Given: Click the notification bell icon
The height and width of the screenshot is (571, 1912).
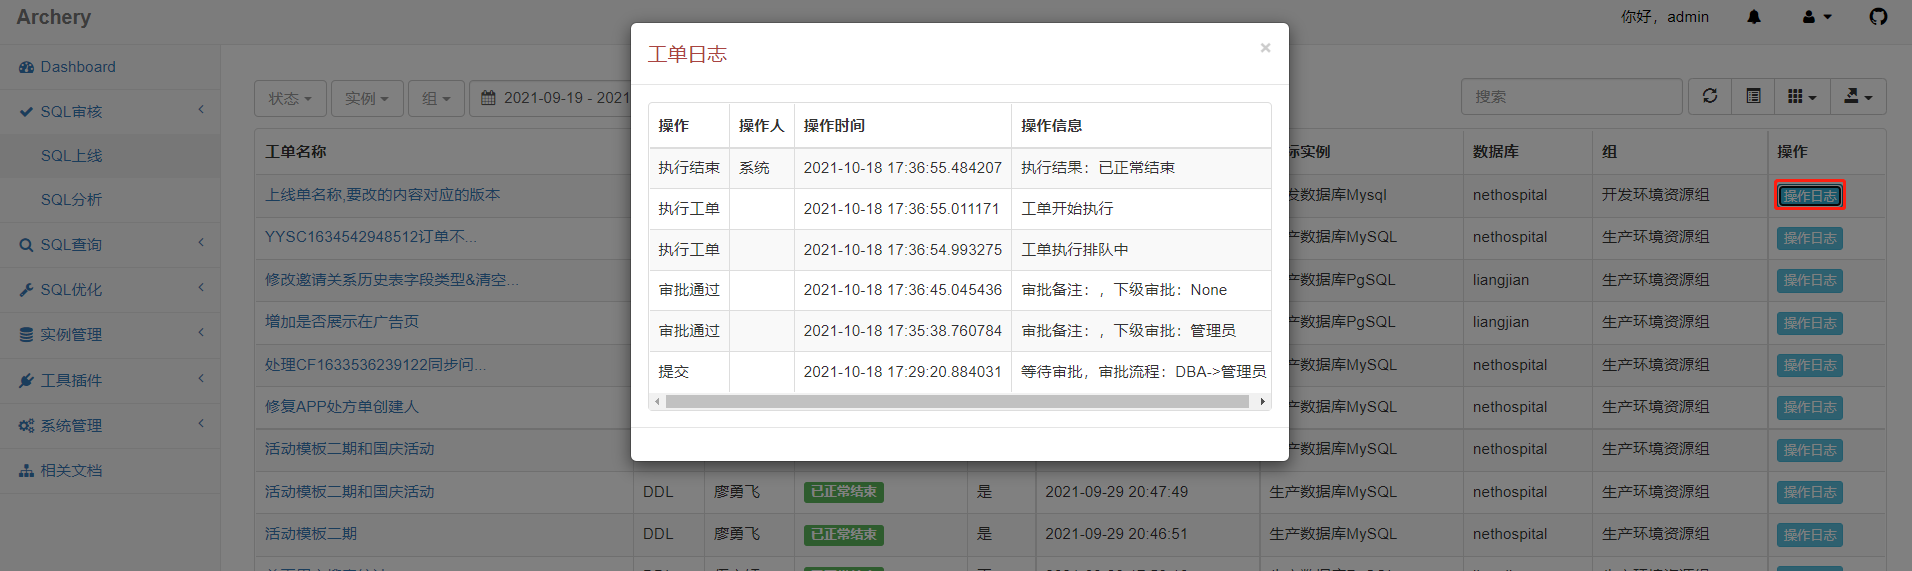Looking at the screenshot, I should (x=1754, y=17).
